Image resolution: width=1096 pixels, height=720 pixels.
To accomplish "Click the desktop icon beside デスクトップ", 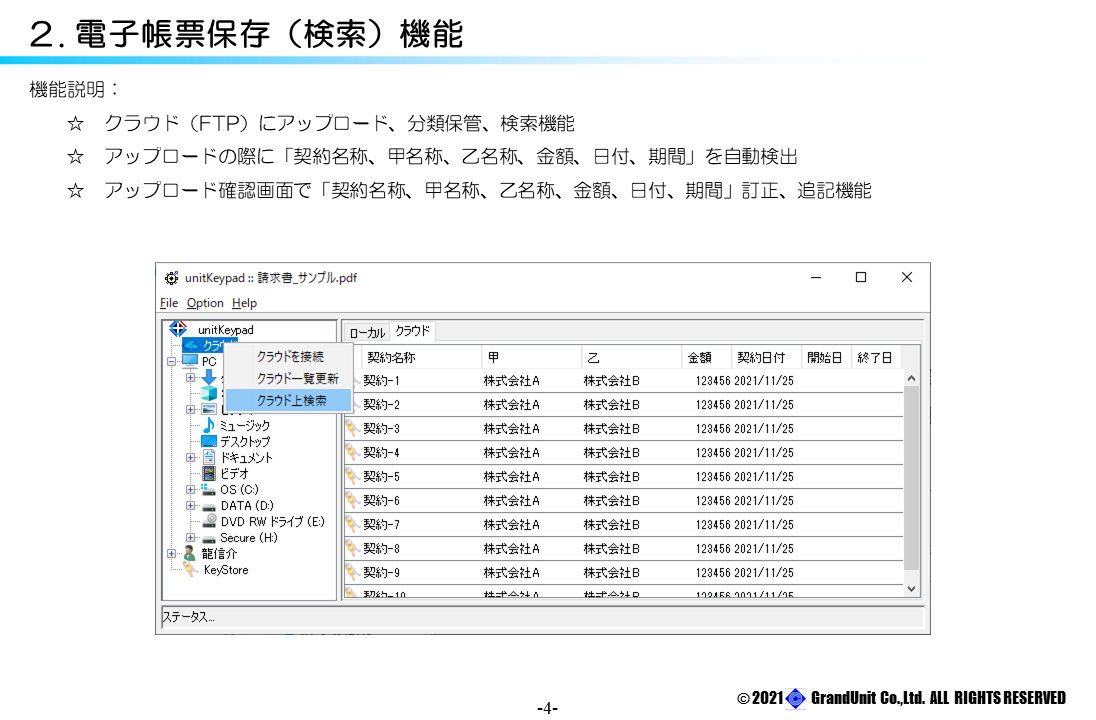I will pos(208,441).
